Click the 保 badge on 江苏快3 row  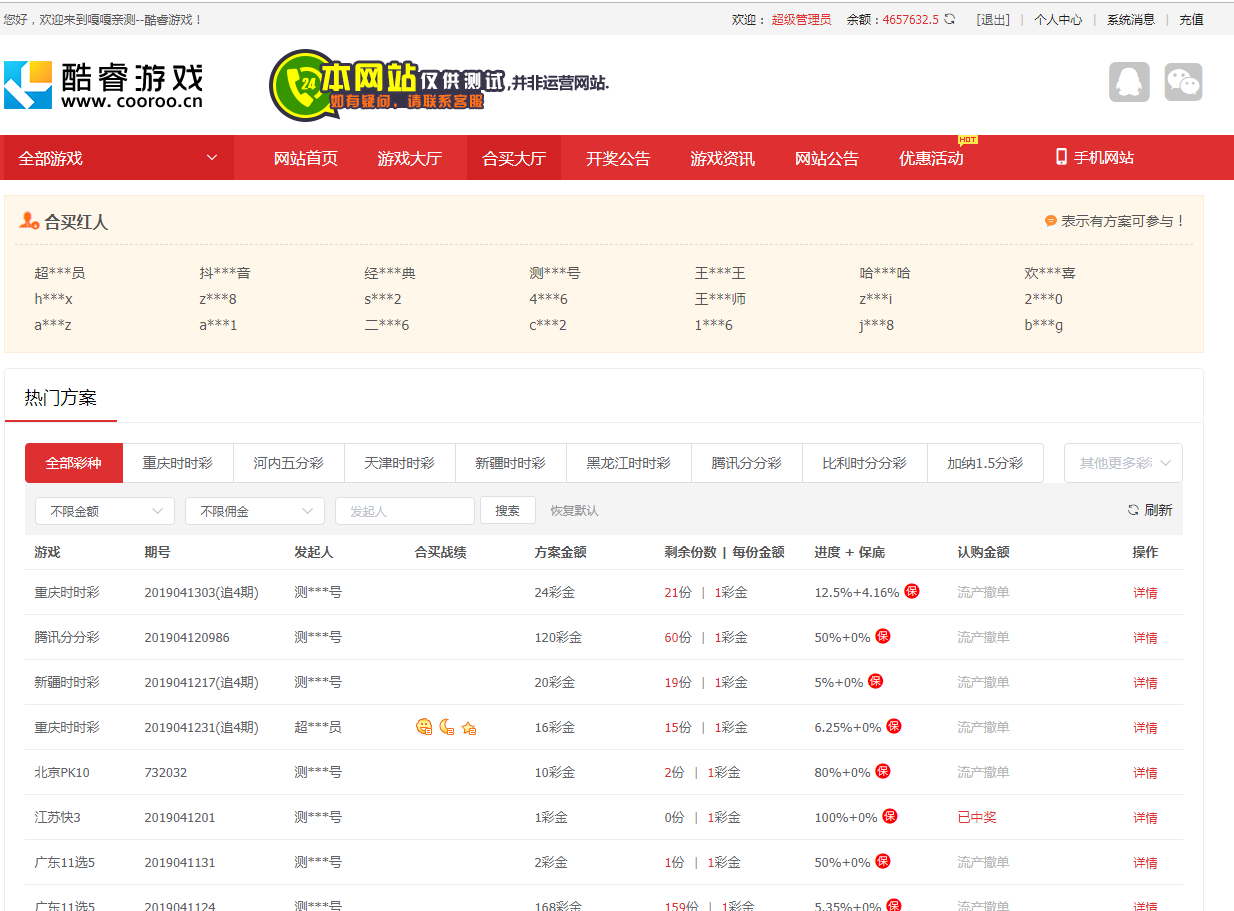pos(889,816)
